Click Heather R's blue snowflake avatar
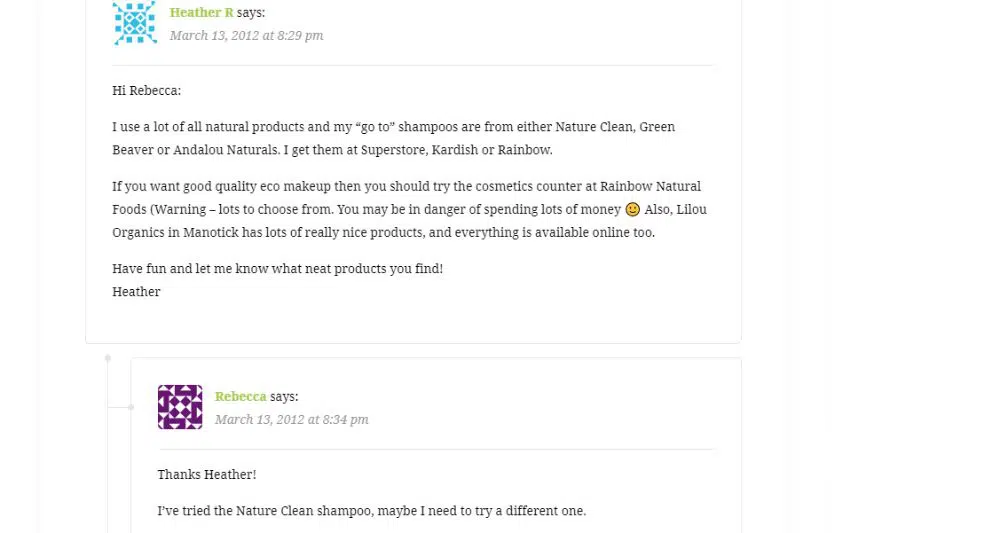Screen dimensions: 1000x533 (x=135, y=23)
